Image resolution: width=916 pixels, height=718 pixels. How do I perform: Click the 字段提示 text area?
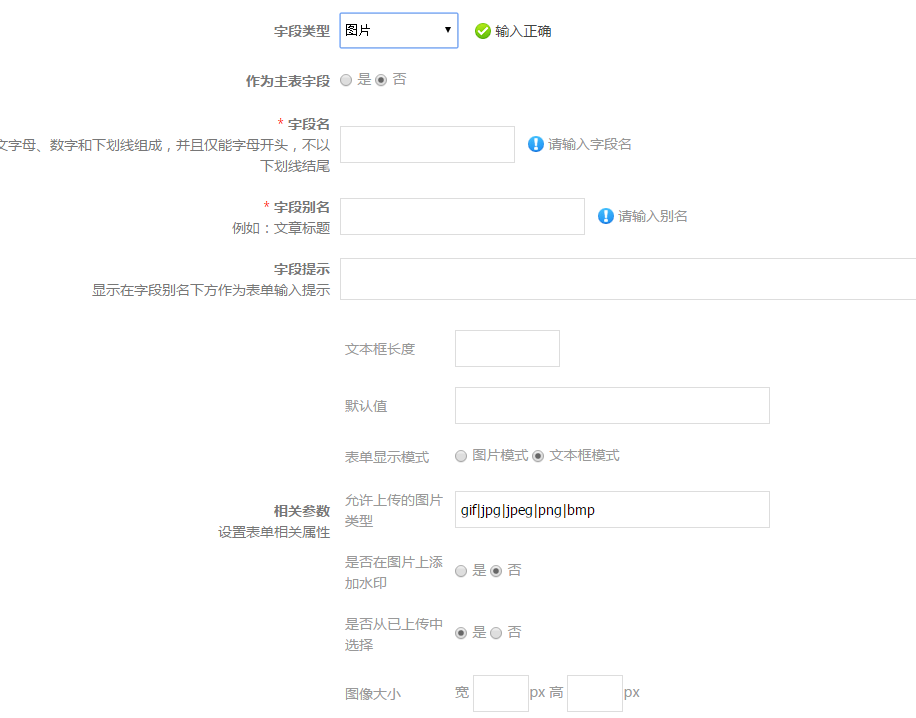[627, 279]
